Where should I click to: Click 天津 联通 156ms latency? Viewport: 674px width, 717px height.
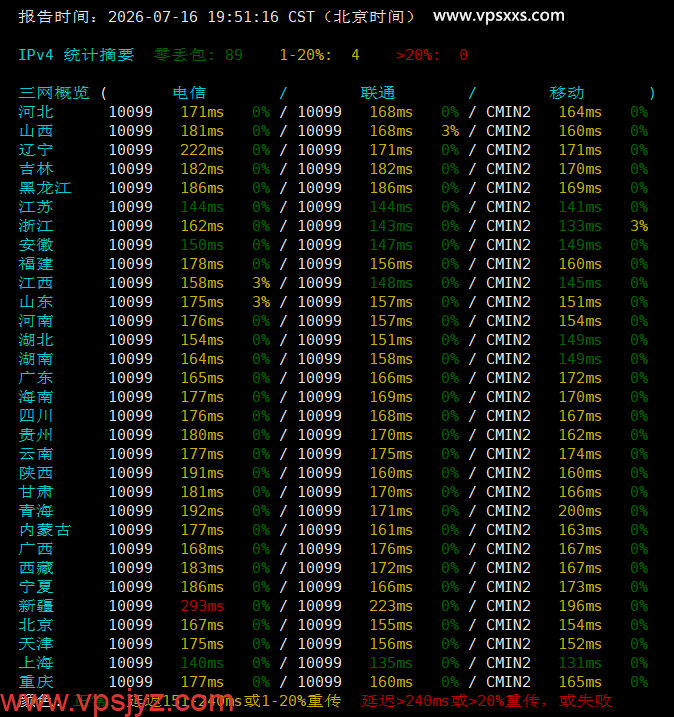(391, 644)
